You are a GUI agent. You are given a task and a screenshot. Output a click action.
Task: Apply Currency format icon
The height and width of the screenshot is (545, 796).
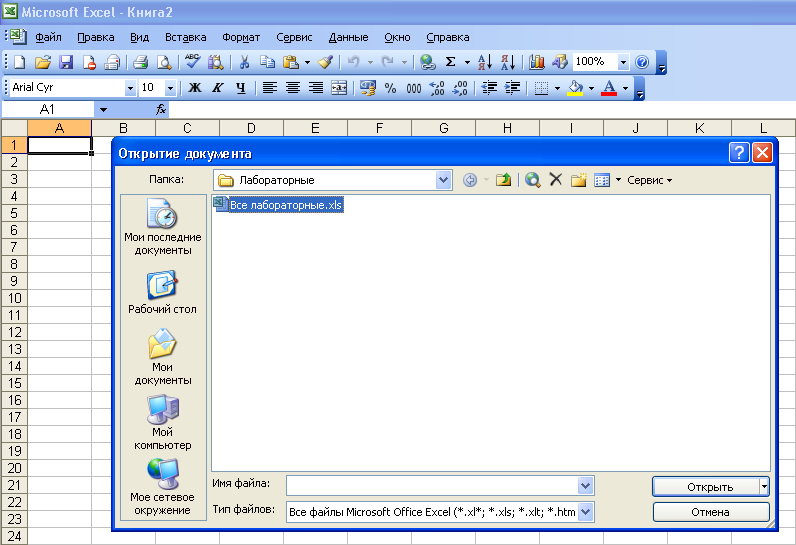point(368,88)
